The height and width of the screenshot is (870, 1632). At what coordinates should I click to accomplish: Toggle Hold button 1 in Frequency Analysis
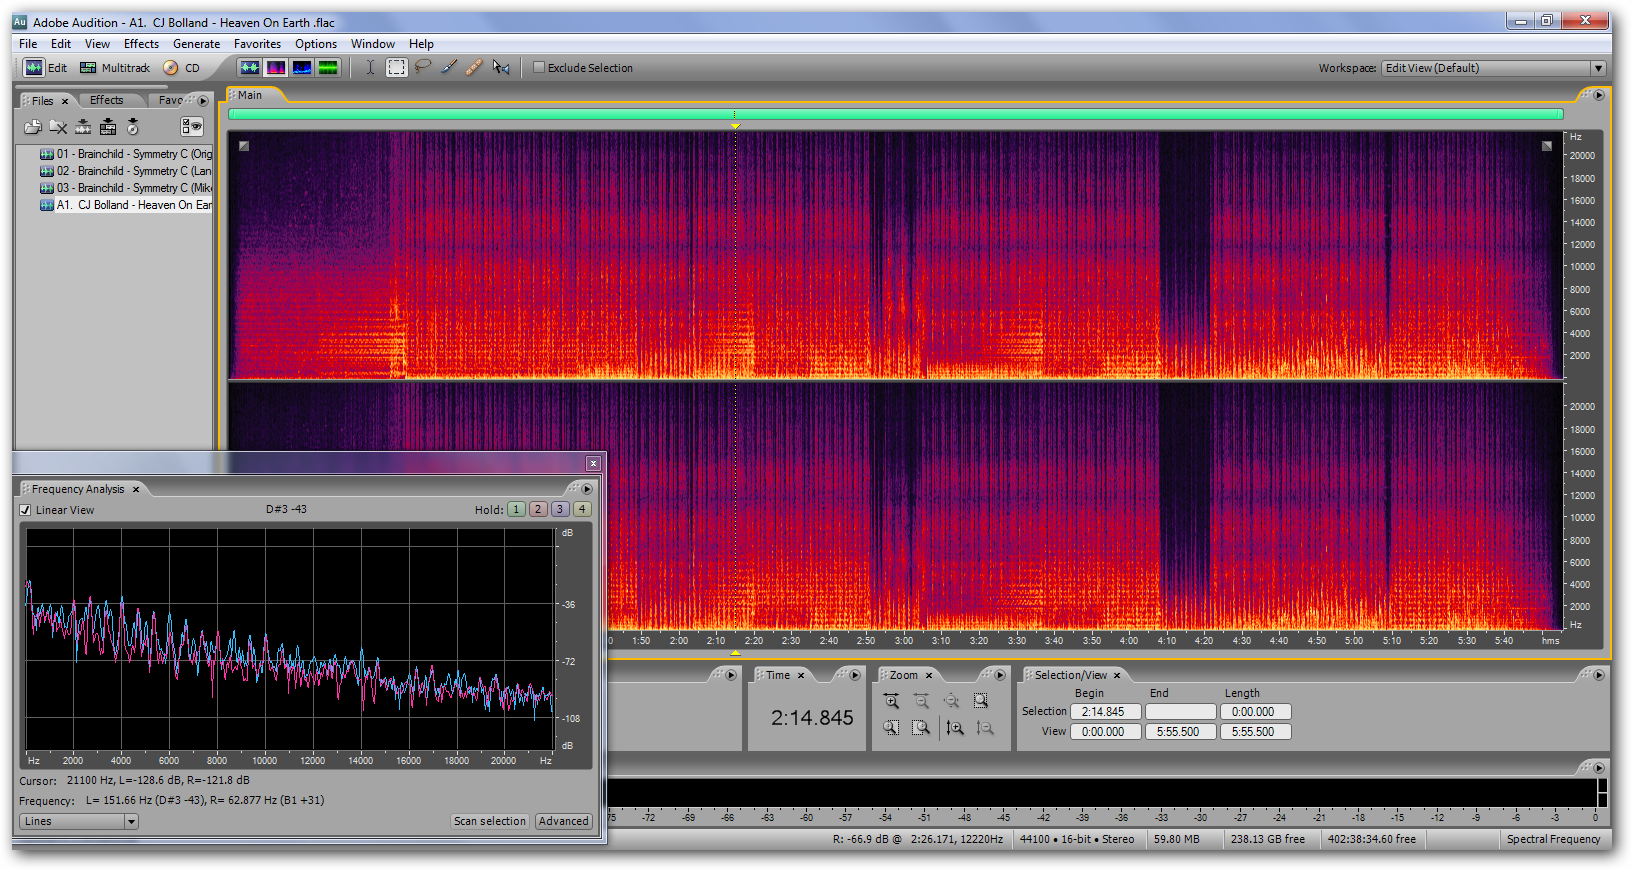(516, 509)
